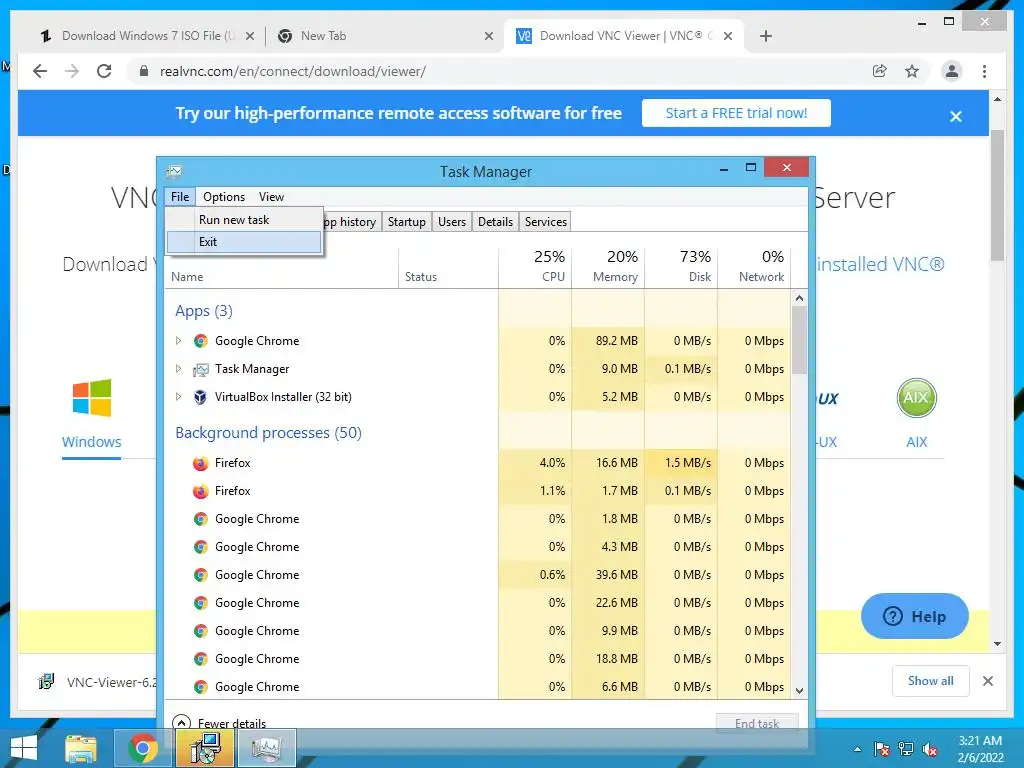Open the Chrome three-dot menu

coord(984,71)
